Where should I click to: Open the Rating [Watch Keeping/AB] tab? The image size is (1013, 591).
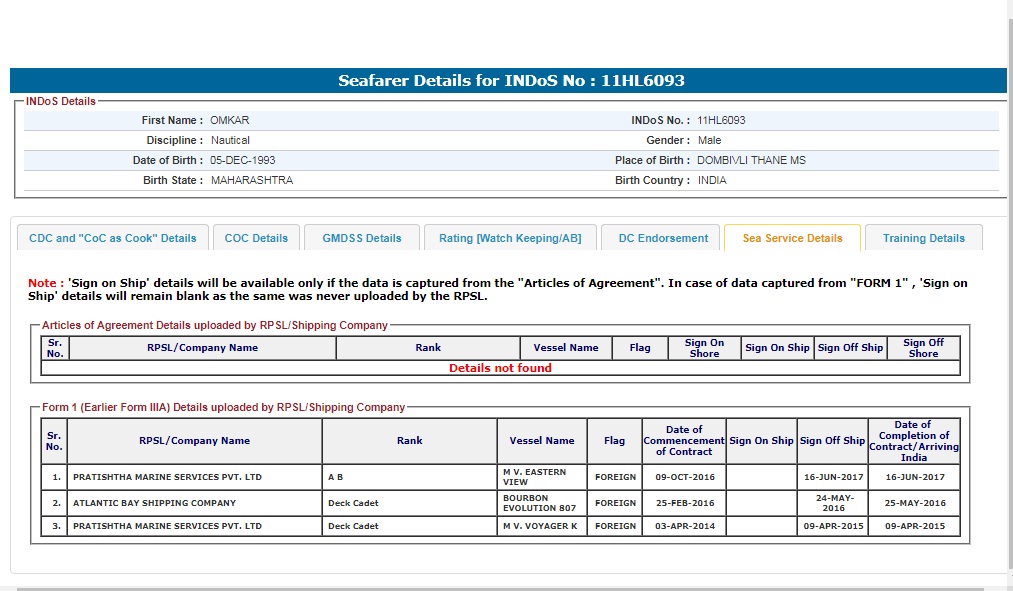tap(510, 238)
